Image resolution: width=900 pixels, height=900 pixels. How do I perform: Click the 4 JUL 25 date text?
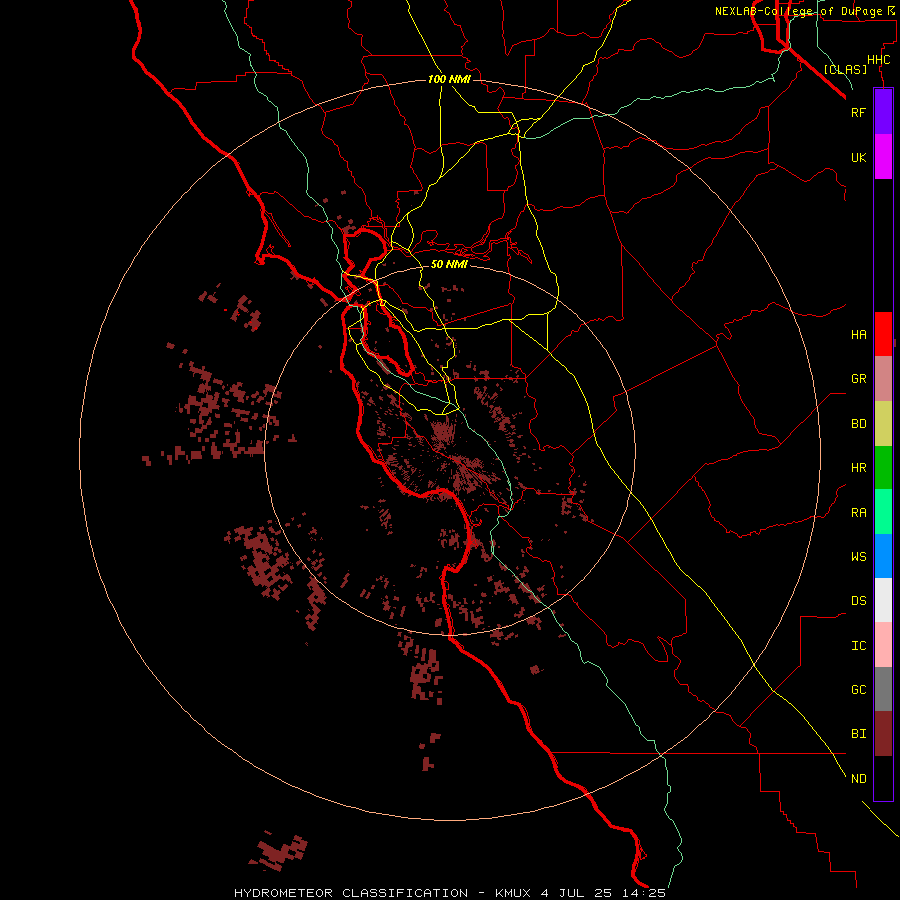pyautogui.click(x=577, y=893)
